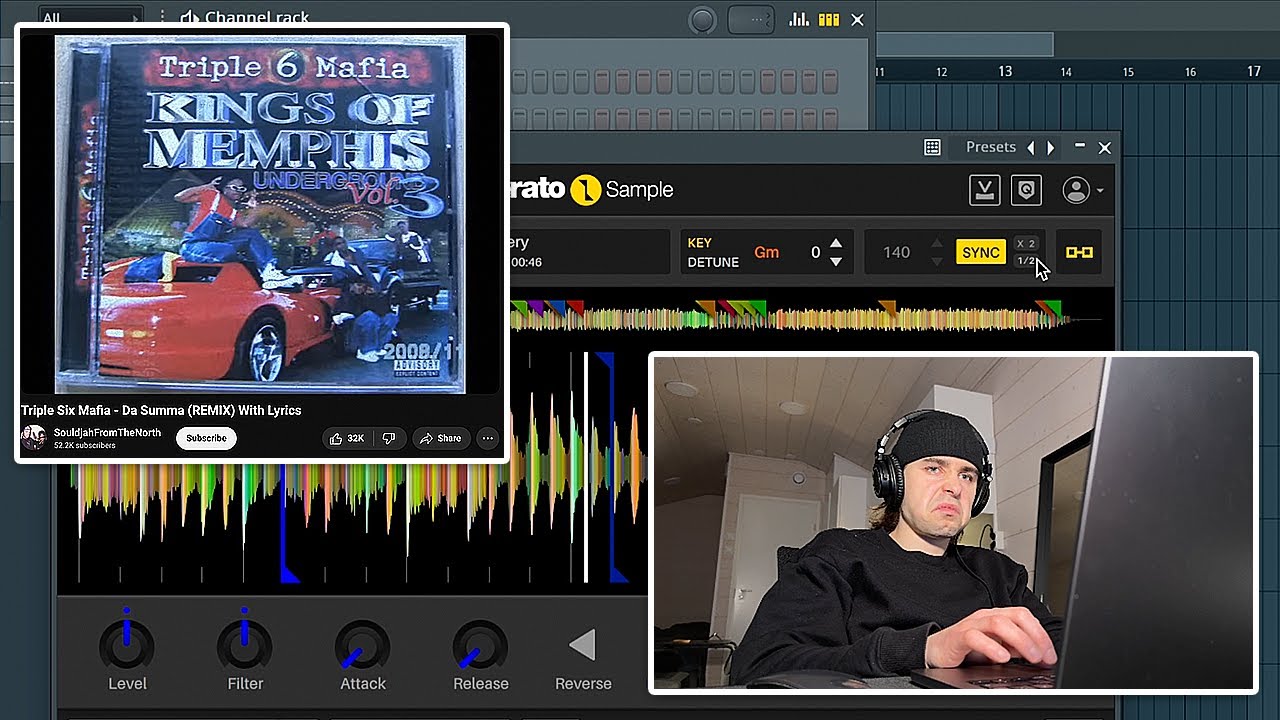Click the playlist horizontal scrollbar handle
The height and width of the screenshot is (720, 1280).
(964, 44)
